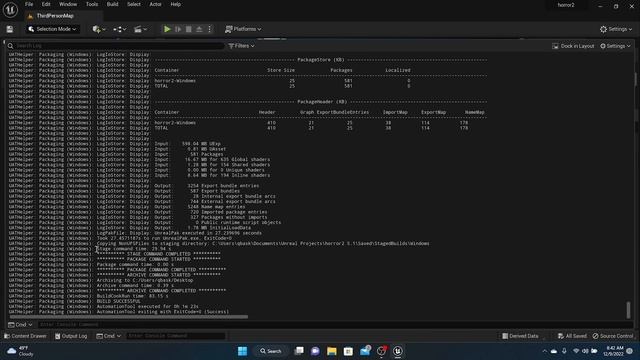The image size is (640, 360).
Task: Select the BUILD SUCCESSFUL log line
Action: 118,301
